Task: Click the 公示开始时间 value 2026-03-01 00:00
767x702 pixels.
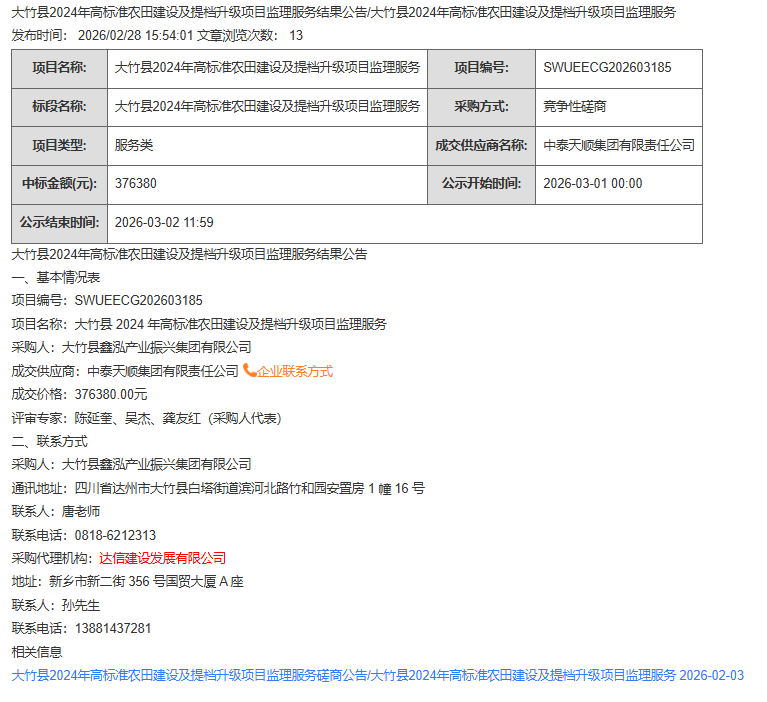Action: click(x=592, y=184)
